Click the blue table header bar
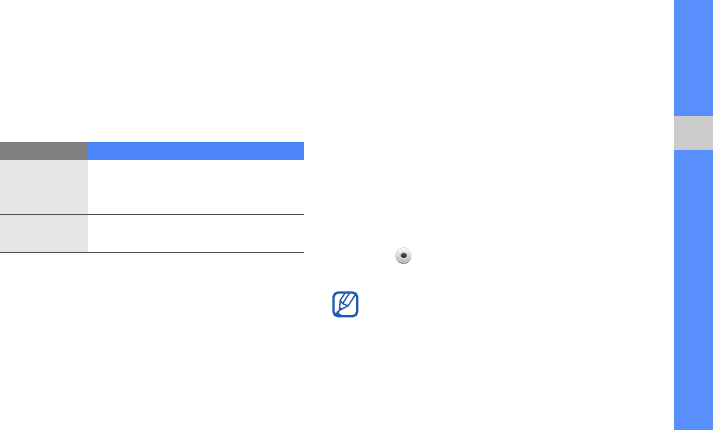713x430 pixels. coord(196,151)
